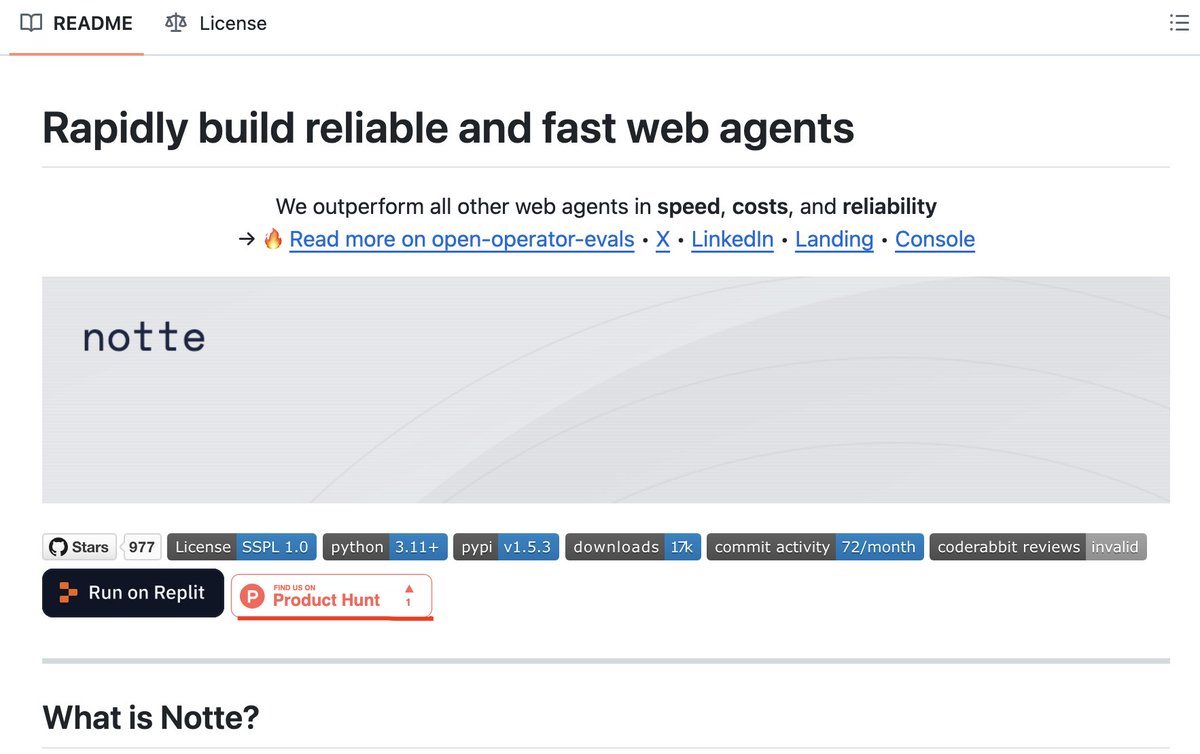Open the Console link
Viewport: 1200px width, 754px height.
pos(935,239)
